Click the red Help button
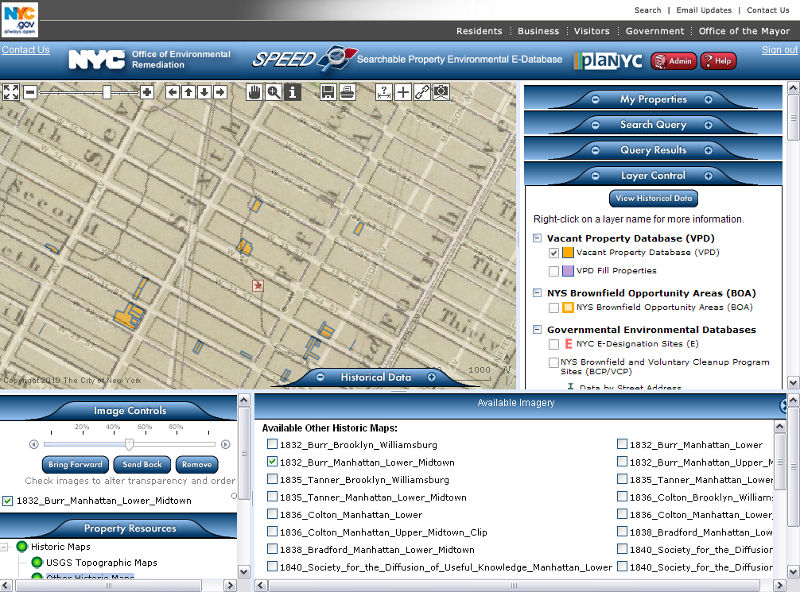Screen dimensions: 800x592 [718, 61]
